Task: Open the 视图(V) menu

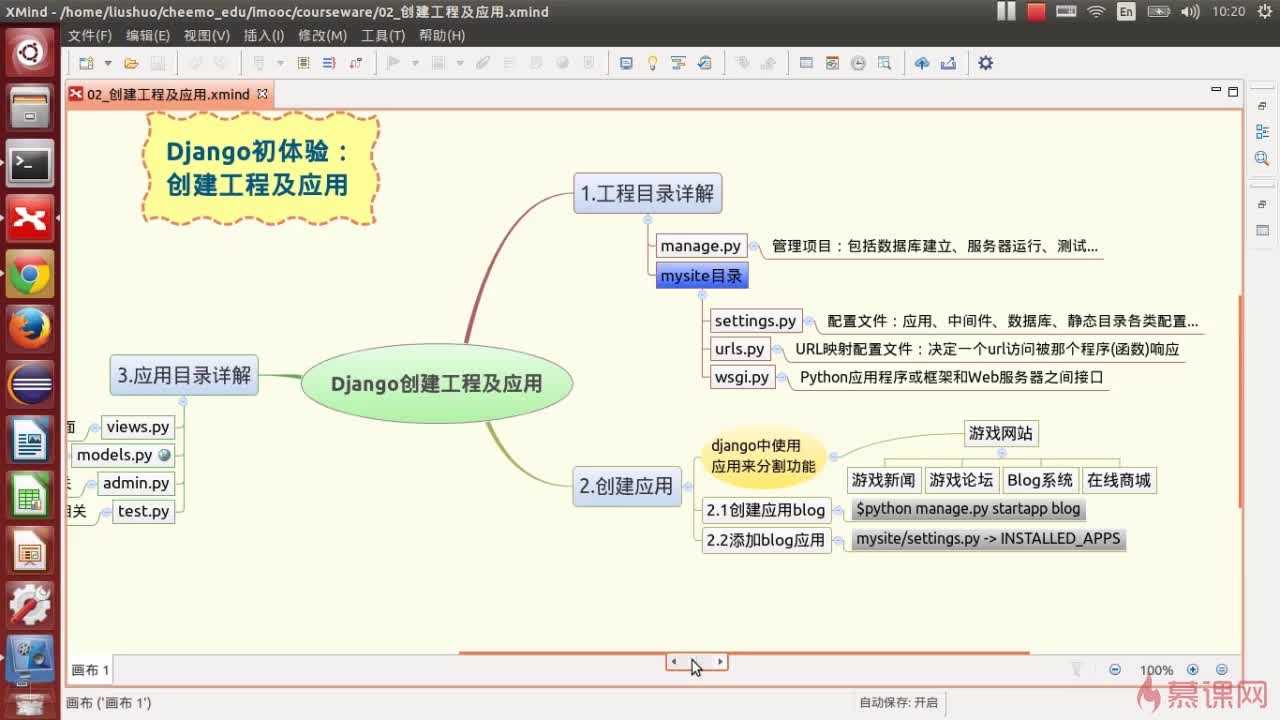Action: pos(207,35)
